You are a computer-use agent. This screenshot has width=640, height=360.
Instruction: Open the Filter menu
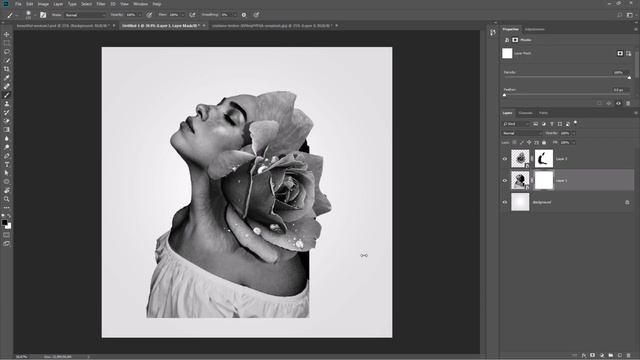tap(101, 4)
